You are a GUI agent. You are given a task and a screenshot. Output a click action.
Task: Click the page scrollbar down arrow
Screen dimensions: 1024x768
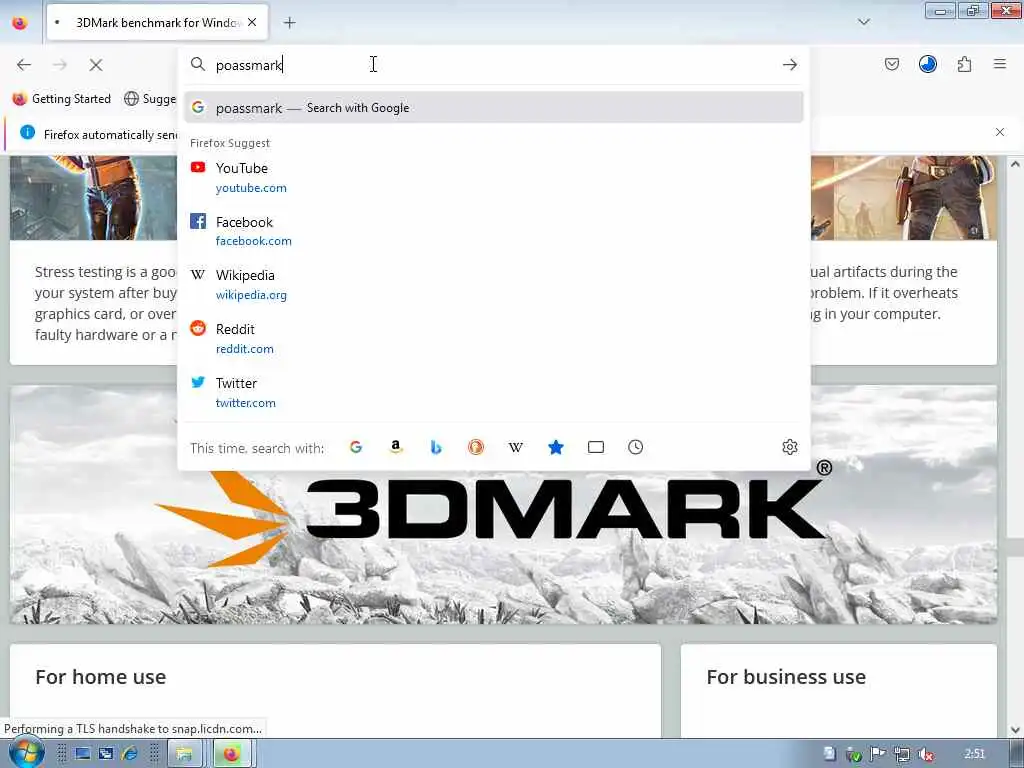coord(1015,730)
